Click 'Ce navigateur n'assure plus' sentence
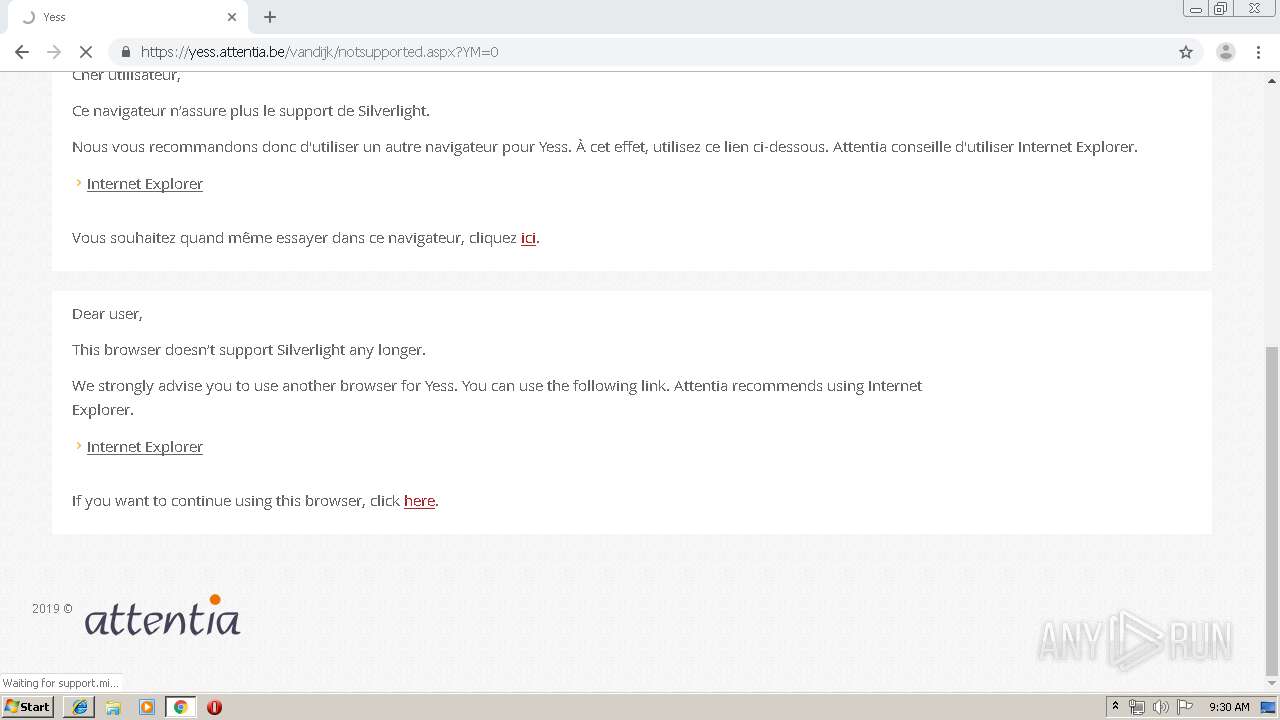Viewport: 1280px width, 720px height. (x=251, y=111)
